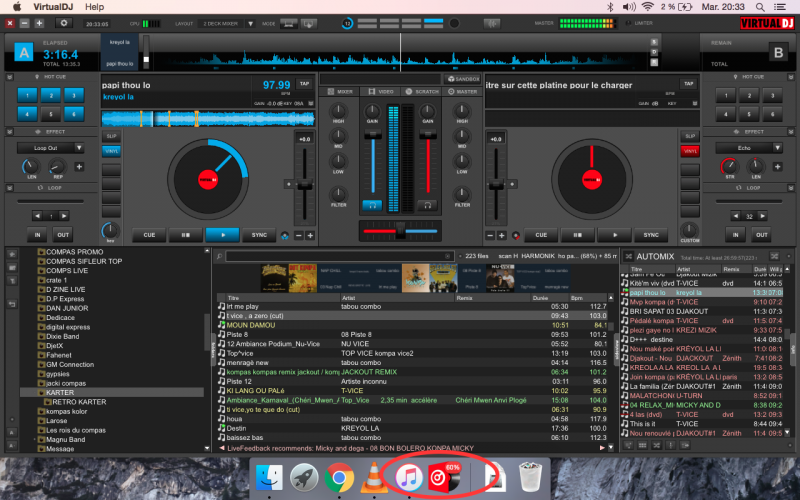Open Google Chrome from the Dock
The height and width of the screenshot is (500, 800).
[x=339, y=478]
